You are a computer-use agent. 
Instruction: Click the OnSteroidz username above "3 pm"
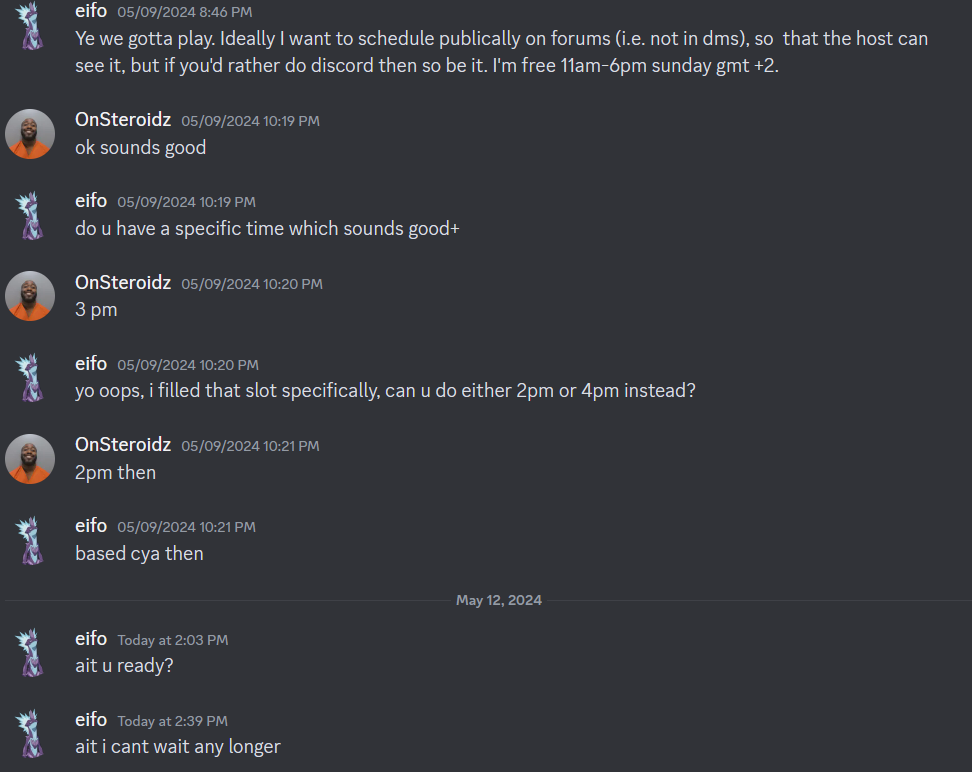(123, 283)
